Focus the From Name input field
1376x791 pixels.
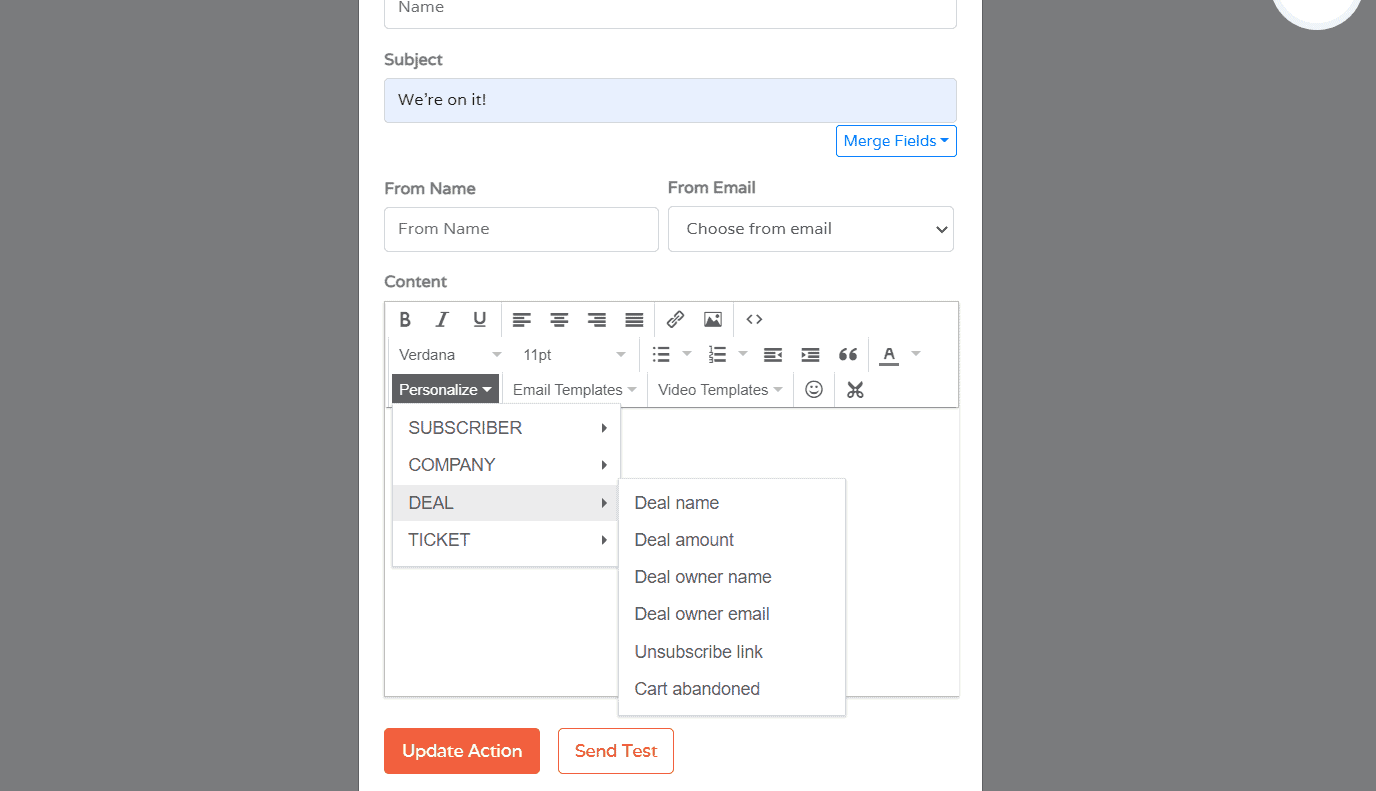point(521,229)
